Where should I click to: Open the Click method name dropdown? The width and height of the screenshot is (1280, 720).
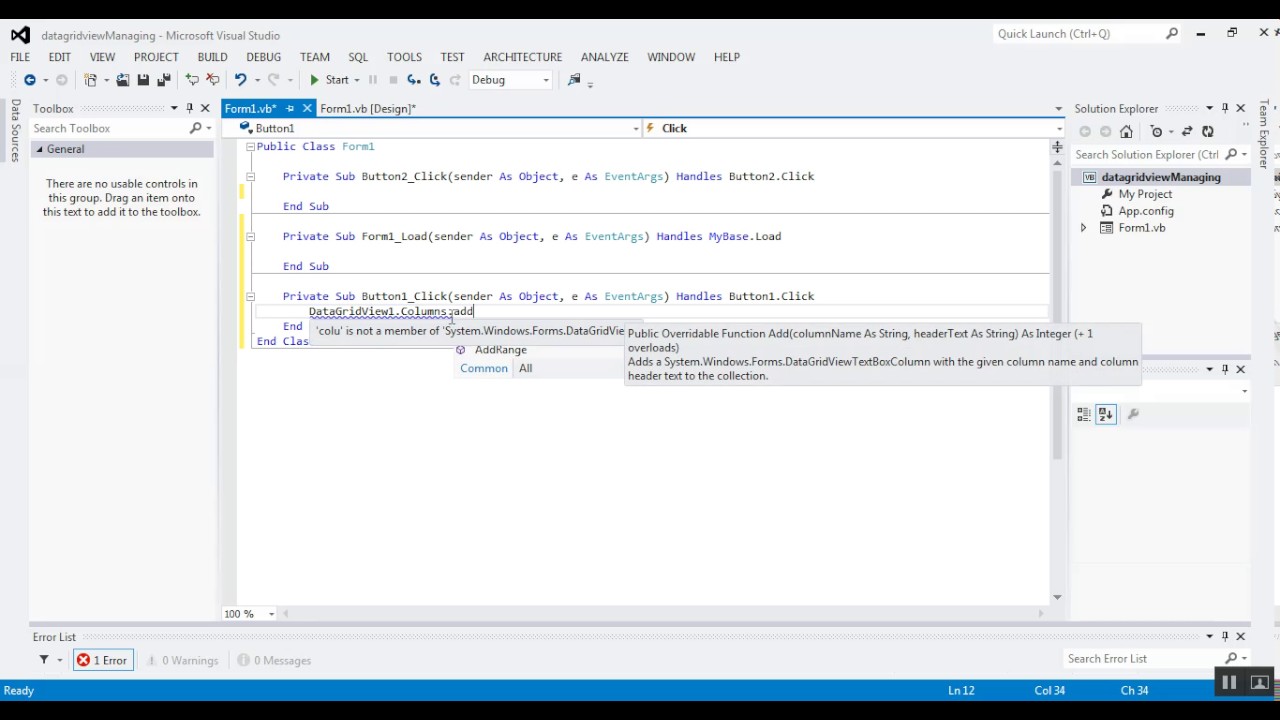pos(1059,128)
